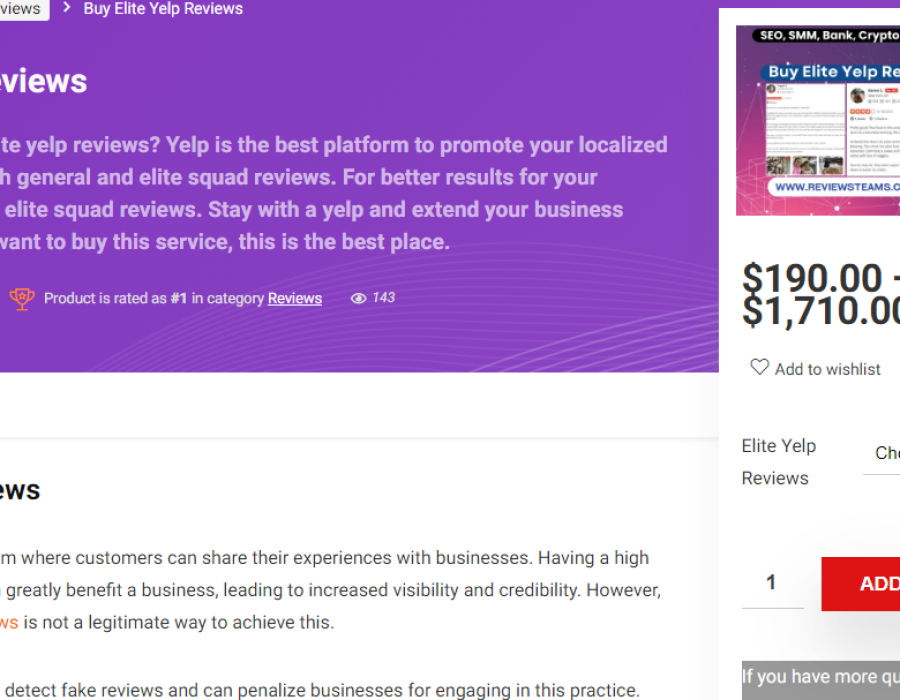Click the Buy Elite Yelp Reviews breadcrumb

point(163,8)
